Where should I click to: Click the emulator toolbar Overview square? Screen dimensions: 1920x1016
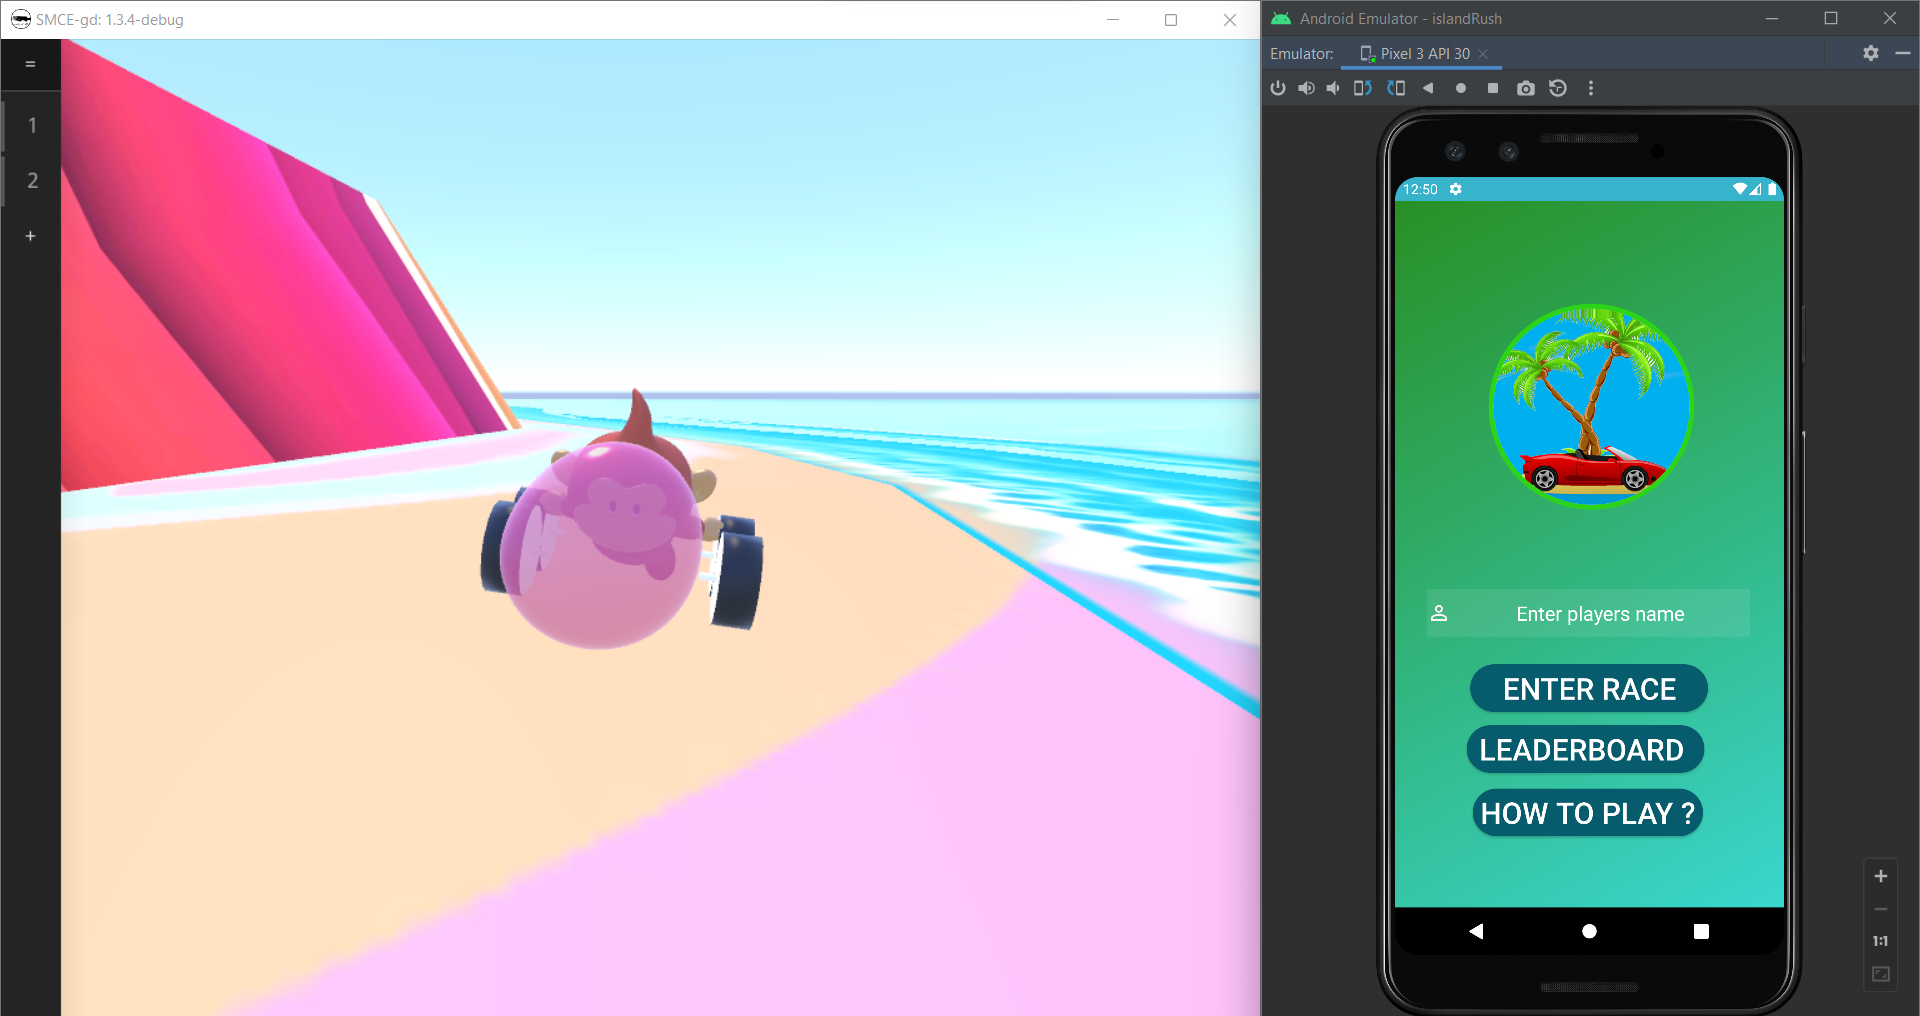(x=1493, y=88)
